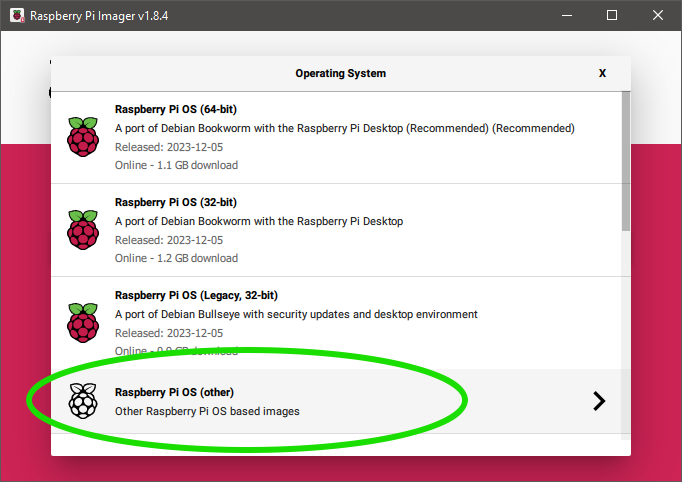
Task: Click the Released date under the 32-bit entry
Action: tap(169, 240)
